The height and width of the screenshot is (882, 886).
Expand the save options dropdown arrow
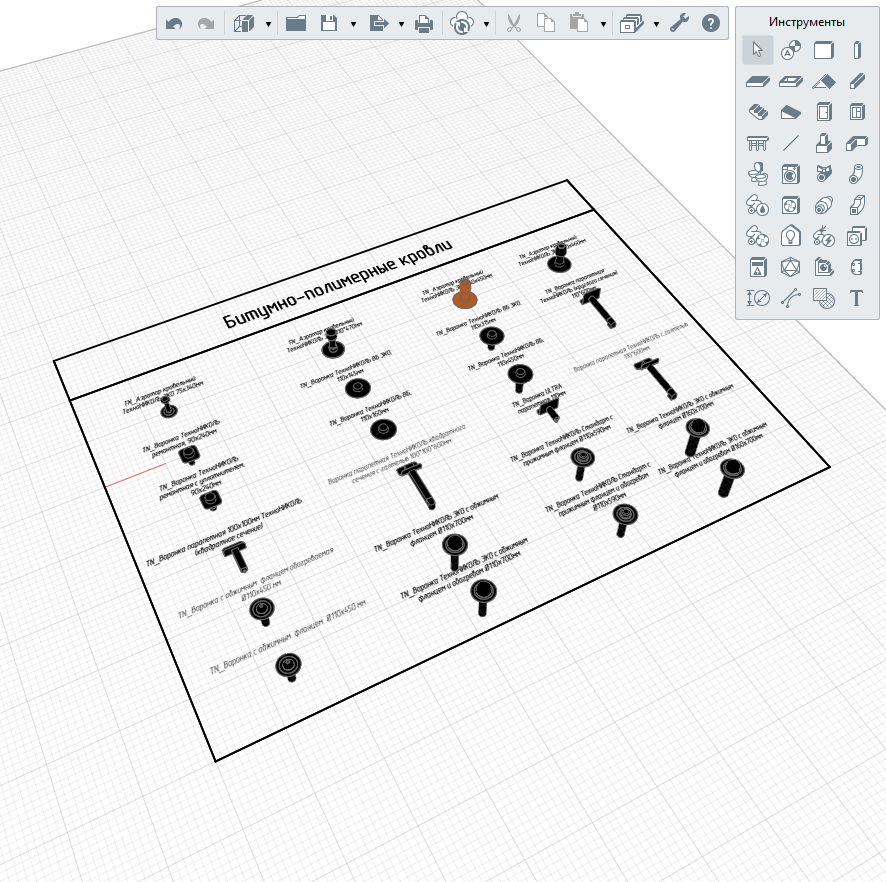pos(353,24)
